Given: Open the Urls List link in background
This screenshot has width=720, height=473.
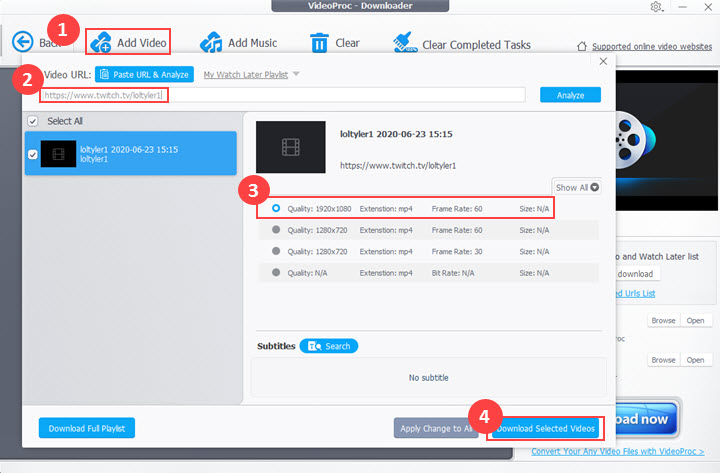Looking at the screenshot, I should point(636,293).
